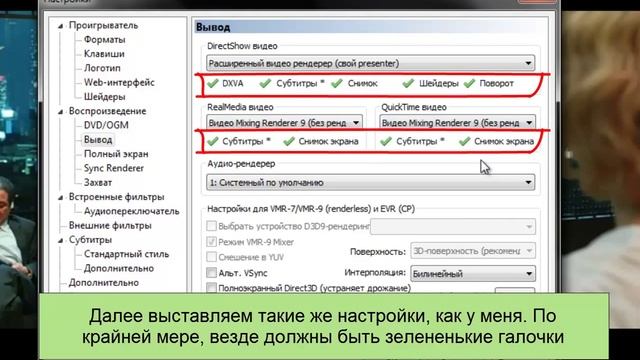Image resolution: width=640 pixels, height=360 pixels.
Task: Enable Альт. VSync checkbox
Action: click(211, 272)
